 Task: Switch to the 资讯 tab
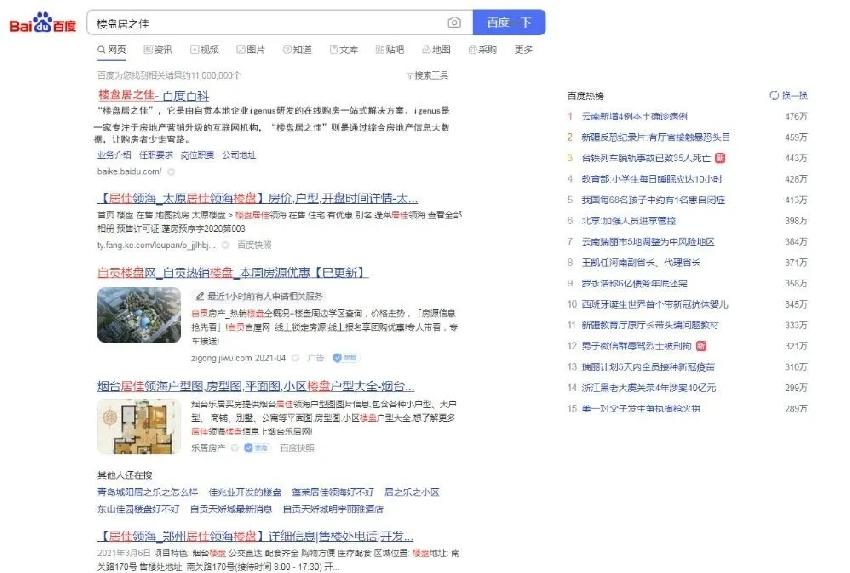coord(157,49)
